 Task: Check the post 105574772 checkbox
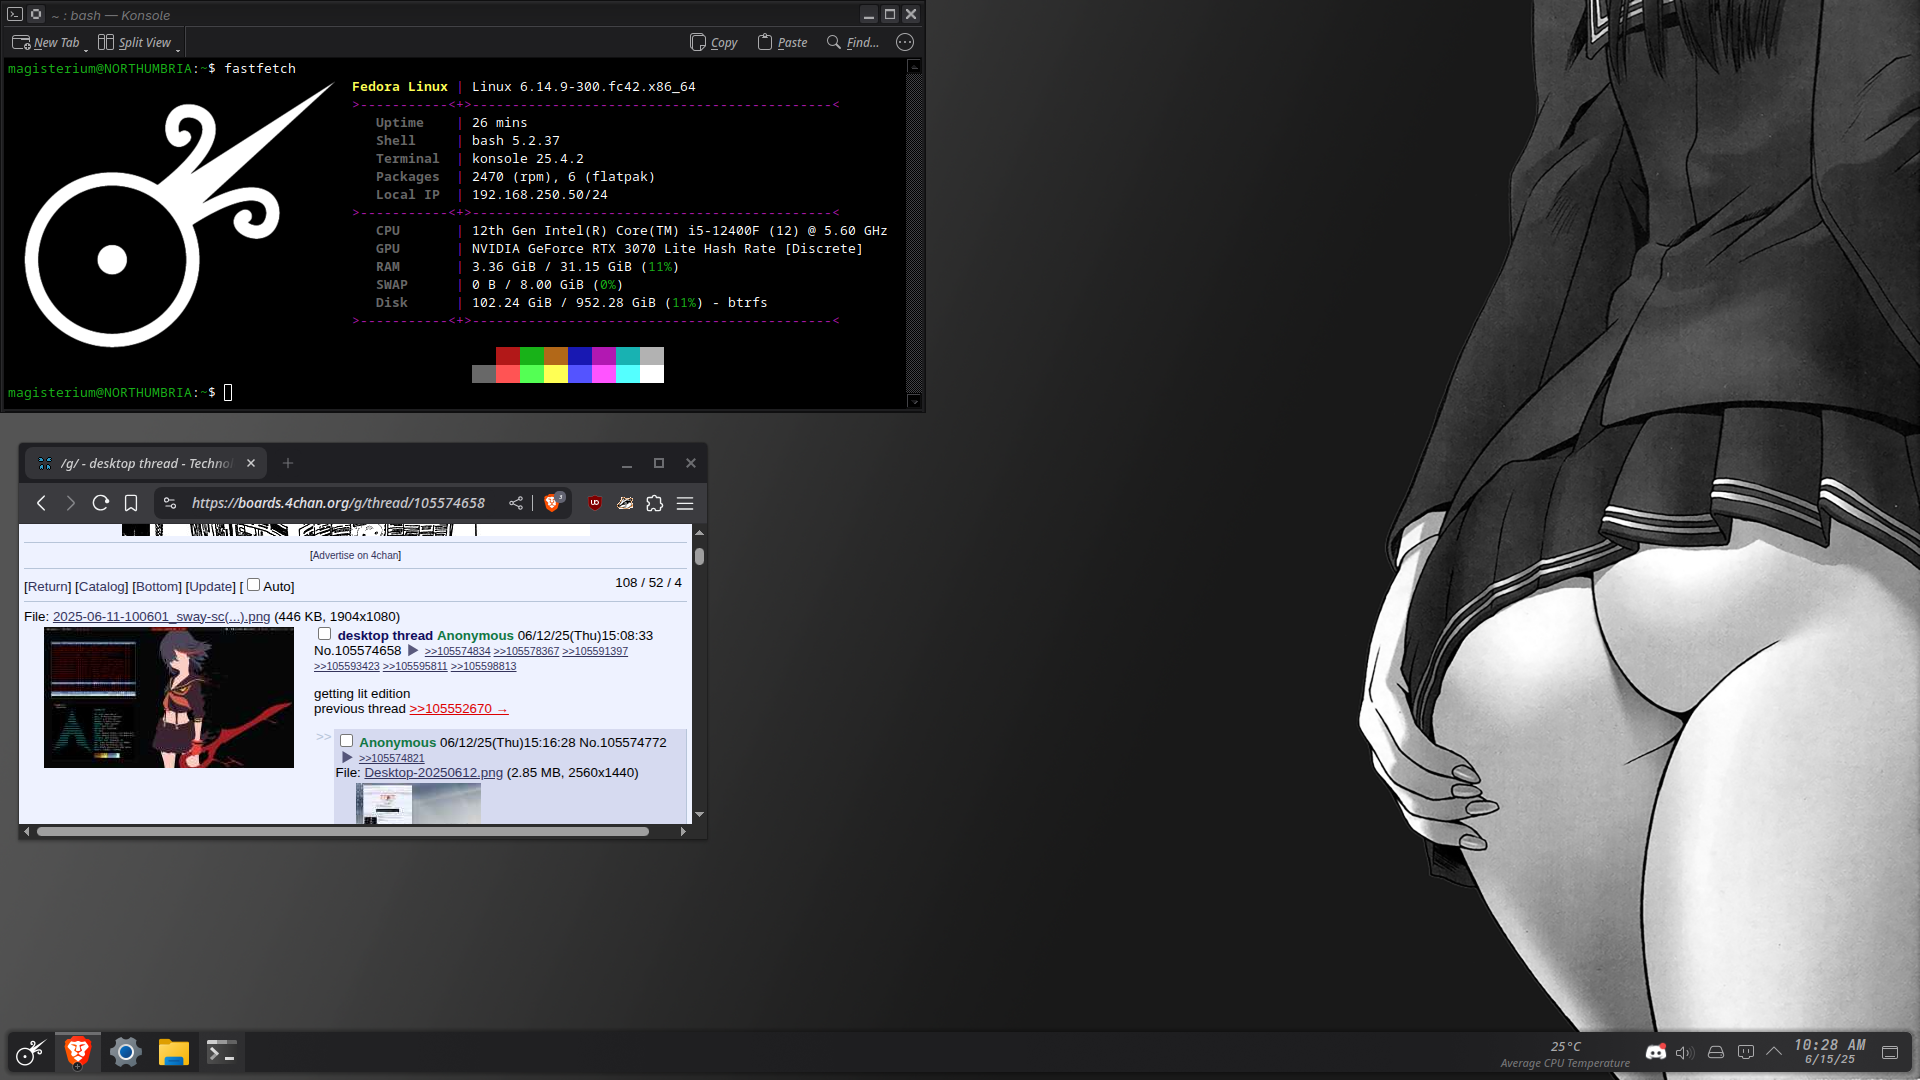click(x=346, y=741)
